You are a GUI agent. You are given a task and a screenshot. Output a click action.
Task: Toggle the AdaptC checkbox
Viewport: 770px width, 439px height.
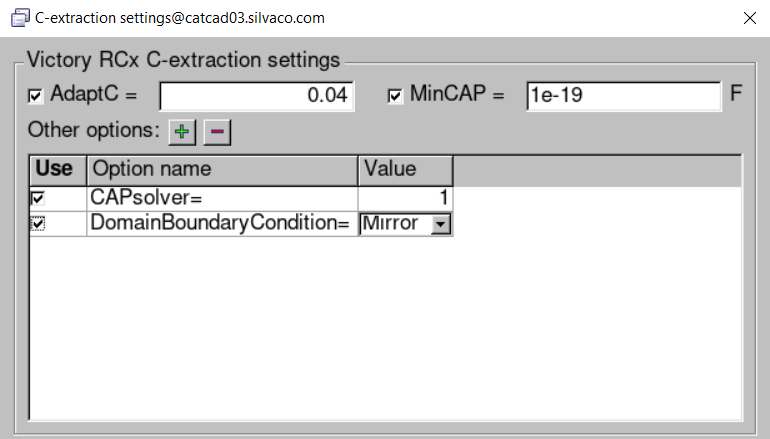pyautogui.click(x=36, y=96)
